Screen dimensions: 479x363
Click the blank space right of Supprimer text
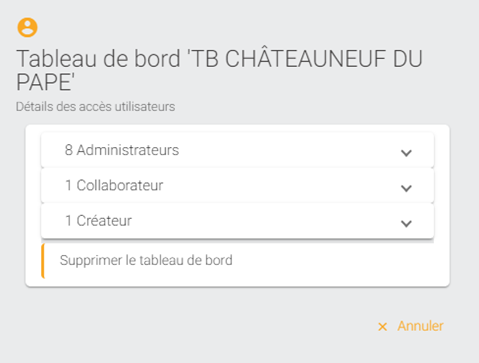coord(333,261)
